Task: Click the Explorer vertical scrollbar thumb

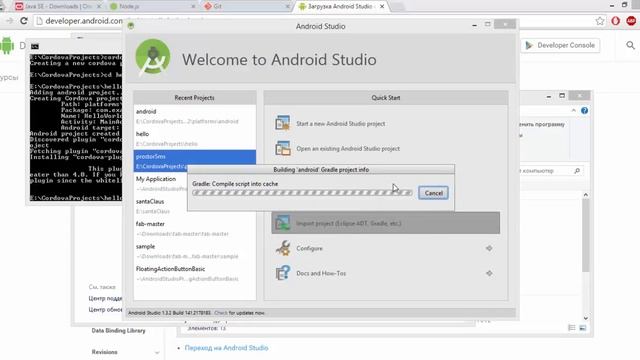Action: [586, 236]
